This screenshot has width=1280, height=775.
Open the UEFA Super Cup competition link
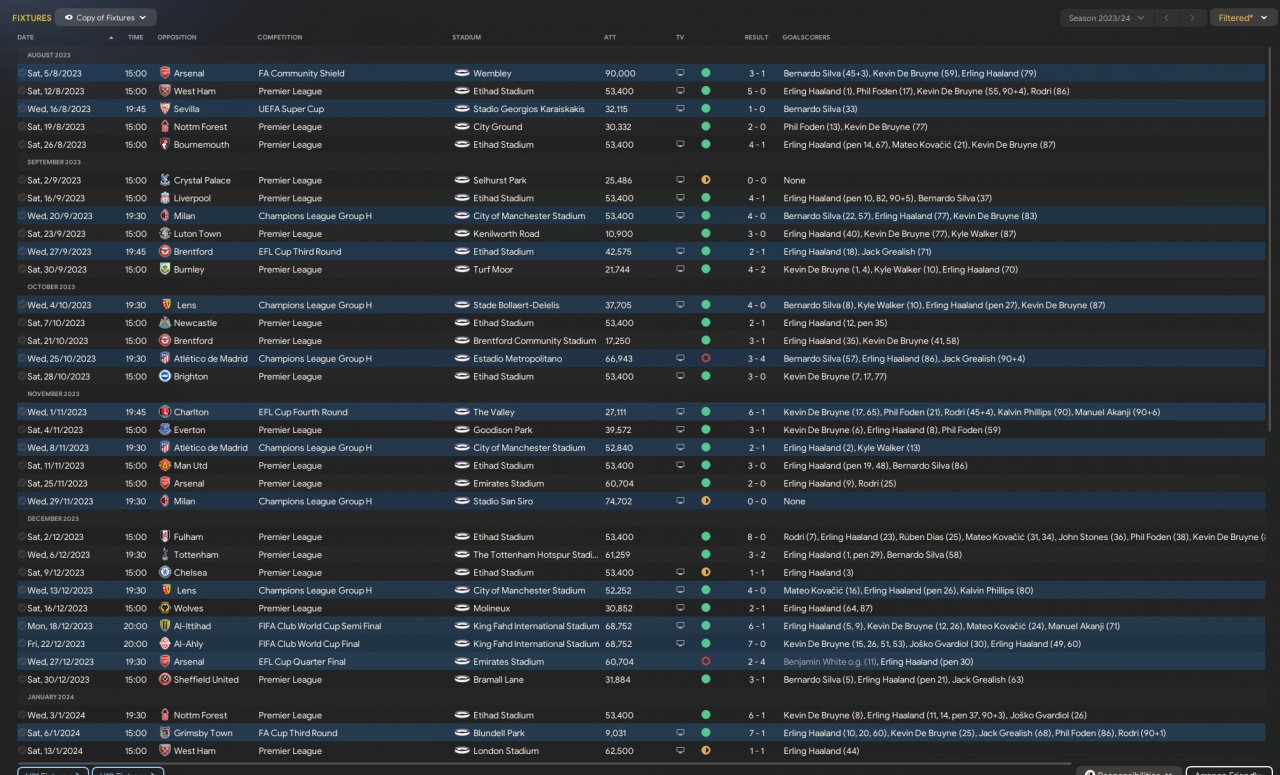coord(291,109)
